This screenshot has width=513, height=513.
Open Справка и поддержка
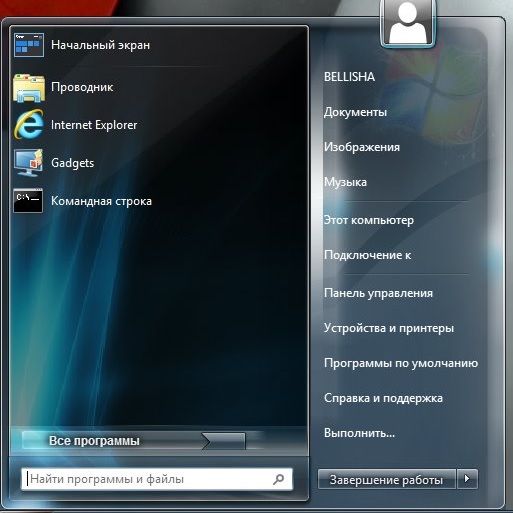click(383, 398)
